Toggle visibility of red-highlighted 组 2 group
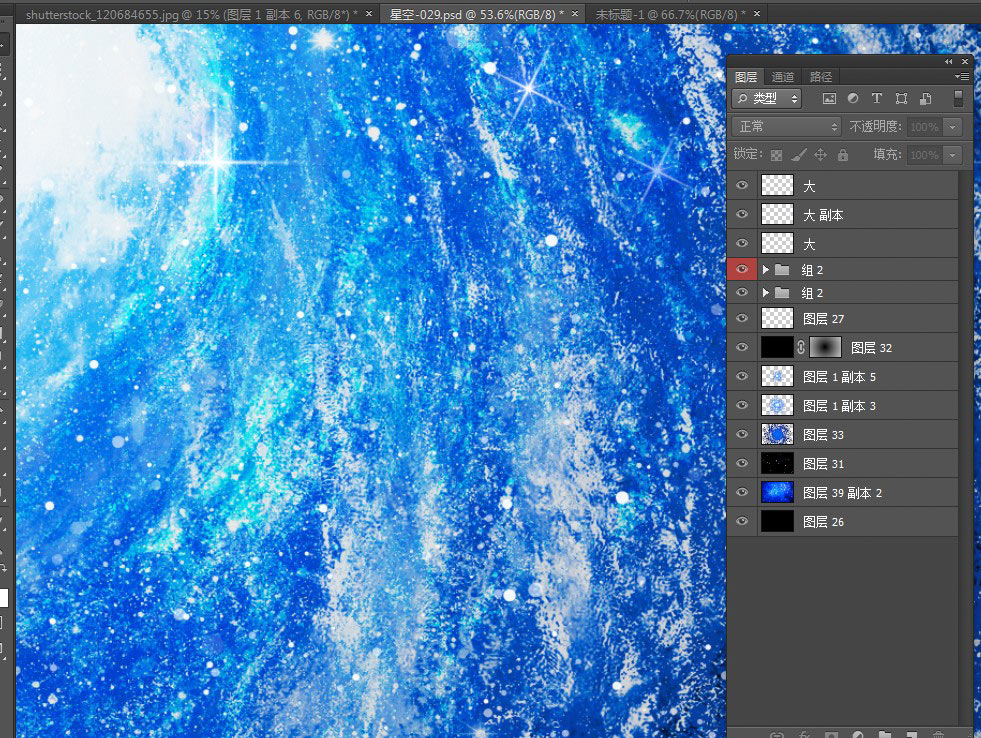 (742, 269)
